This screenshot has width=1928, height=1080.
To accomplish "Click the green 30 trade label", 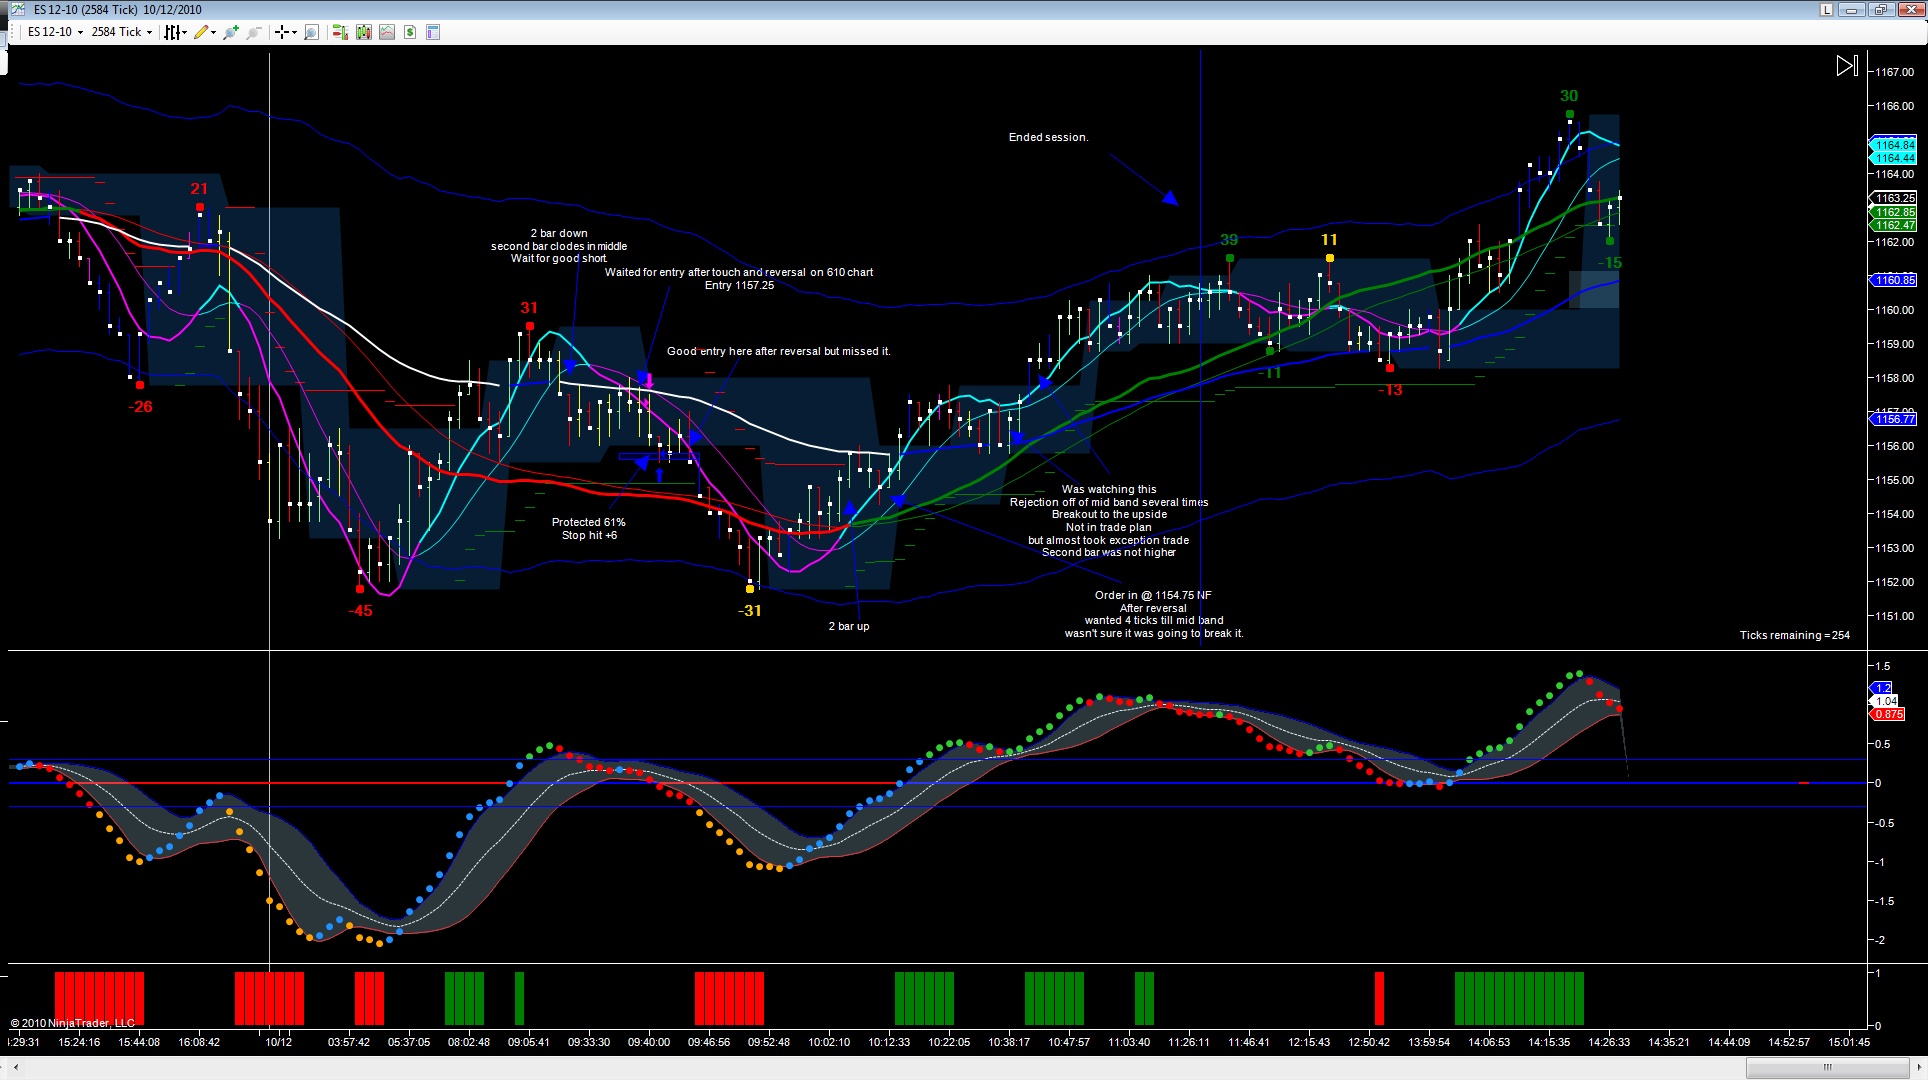I will (x=1569, y=97).
